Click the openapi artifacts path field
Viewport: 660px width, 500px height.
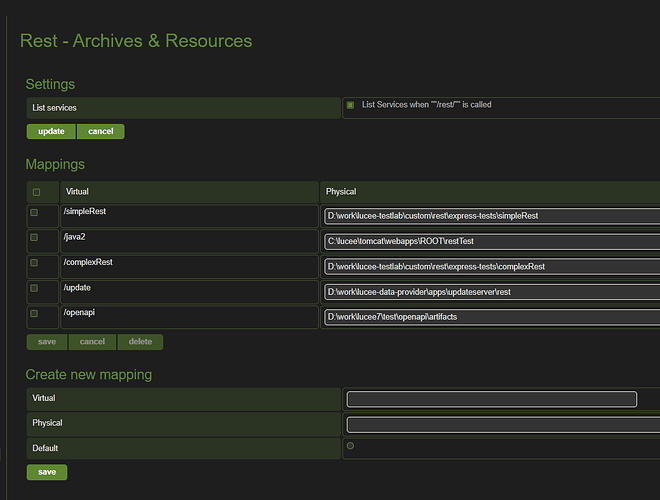click(491, 316)
